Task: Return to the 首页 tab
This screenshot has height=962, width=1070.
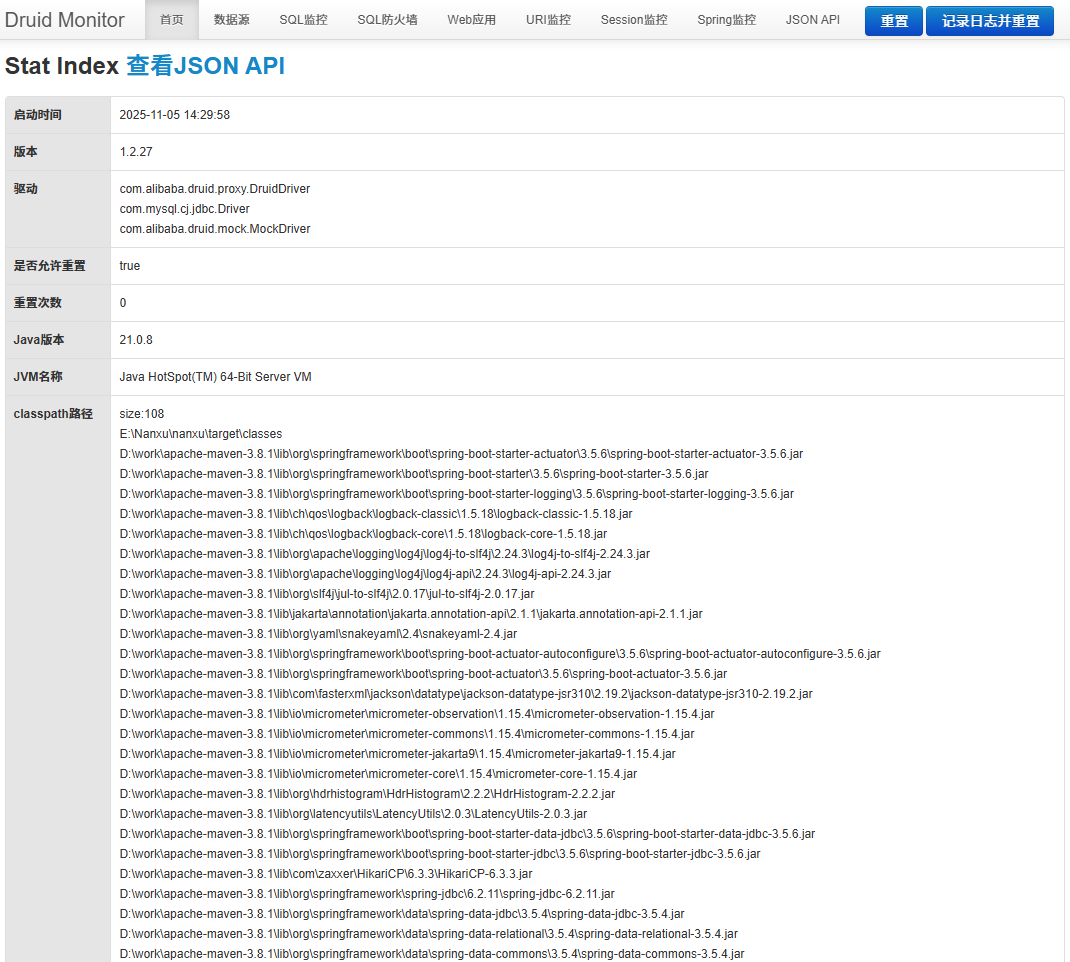Action: click(x=171, y=19)
